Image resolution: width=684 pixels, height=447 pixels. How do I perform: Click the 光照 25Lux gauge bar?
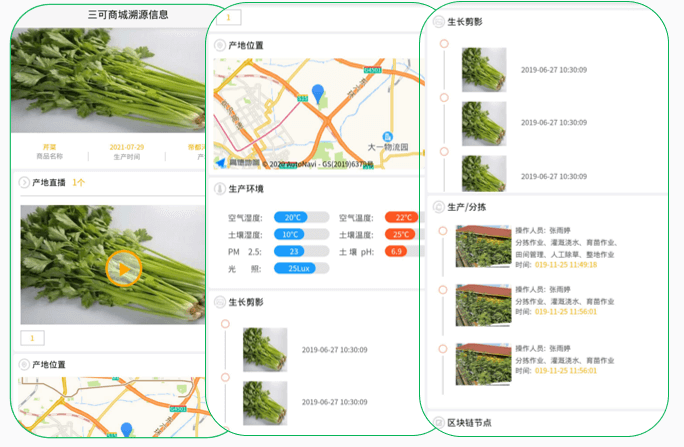click(x=301, y=268)
